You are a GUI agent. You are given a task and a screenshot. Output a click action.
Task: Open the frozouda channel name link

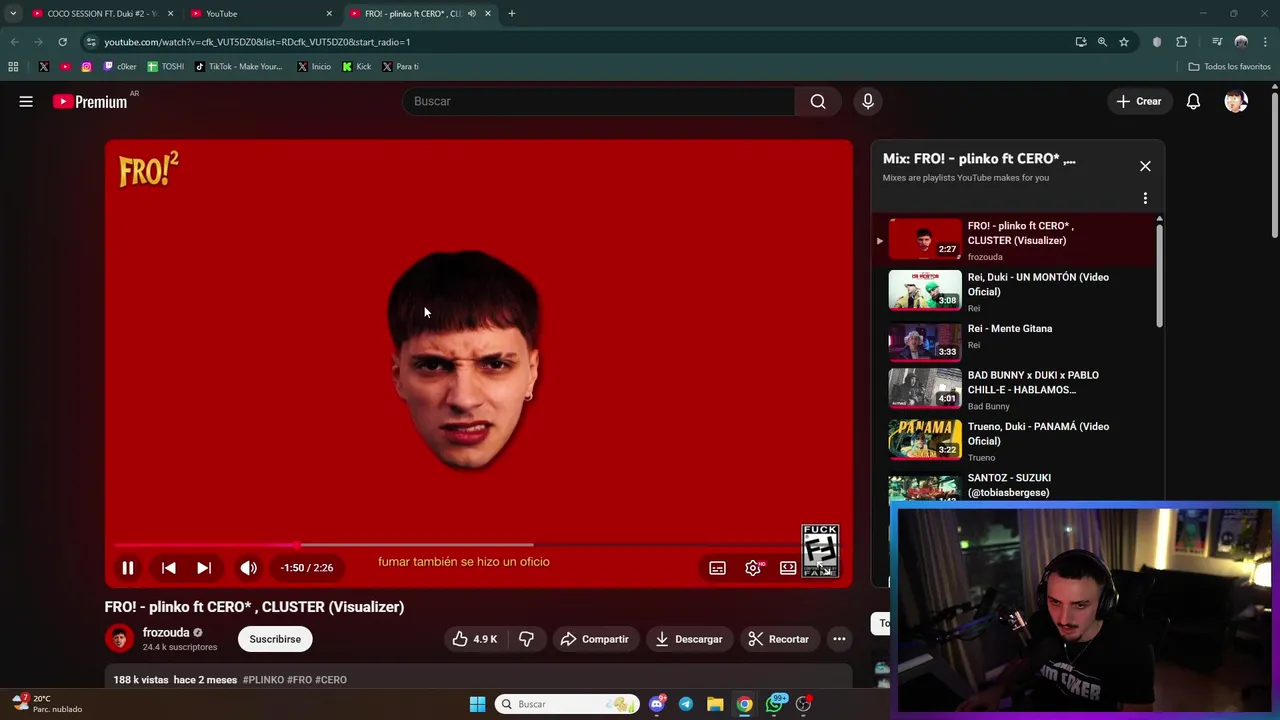pyautogui.click(x=166, y=632)
